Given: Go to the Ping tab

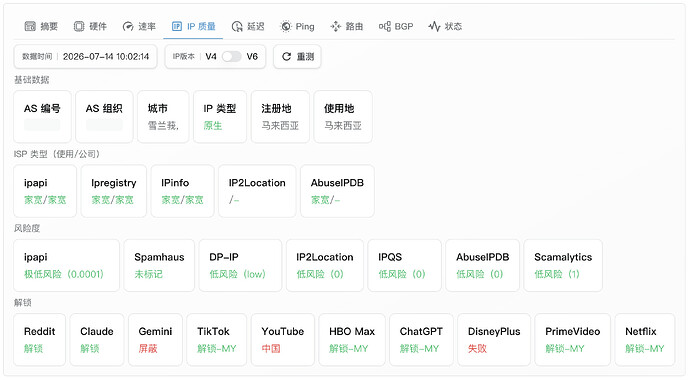Looking at the screenshot, I should tap(297, 26).
